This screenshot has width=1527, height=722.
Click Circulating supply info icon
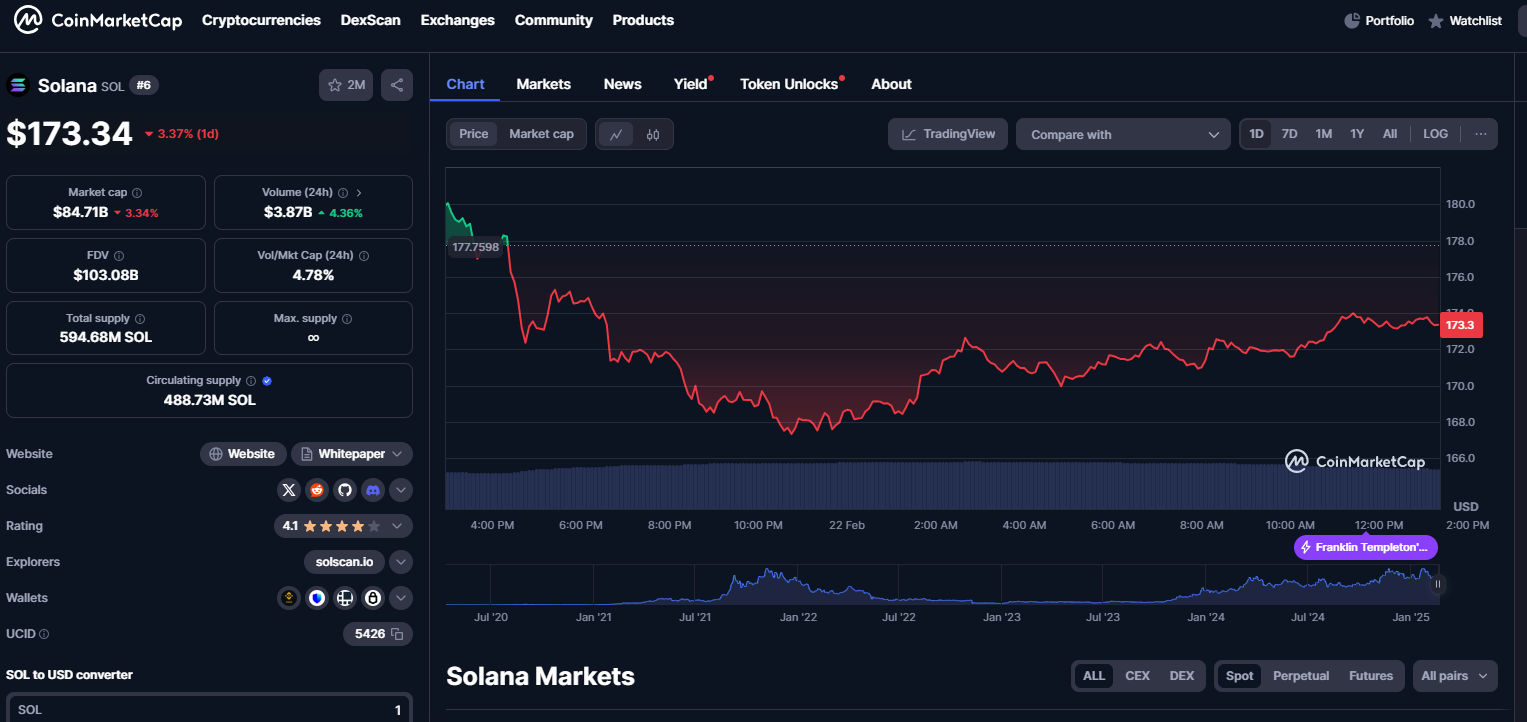[251, 381]
